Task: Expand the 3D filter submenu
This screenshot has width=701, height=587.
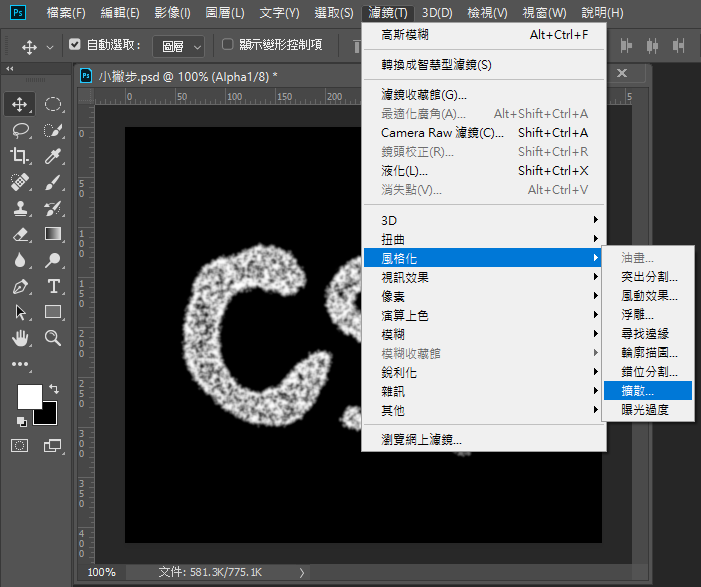Action: click(x=484, y=220)
